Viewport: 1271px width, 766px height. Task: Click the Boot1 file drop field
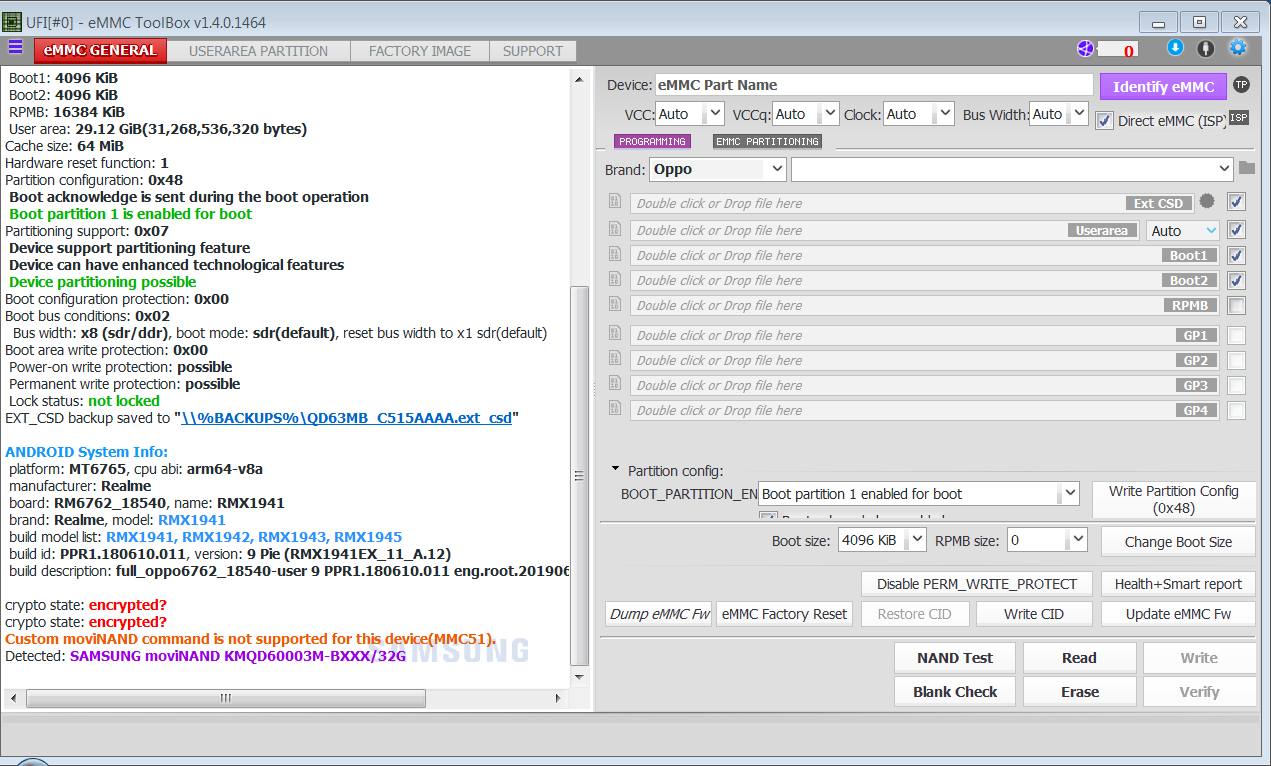point(923,255)
